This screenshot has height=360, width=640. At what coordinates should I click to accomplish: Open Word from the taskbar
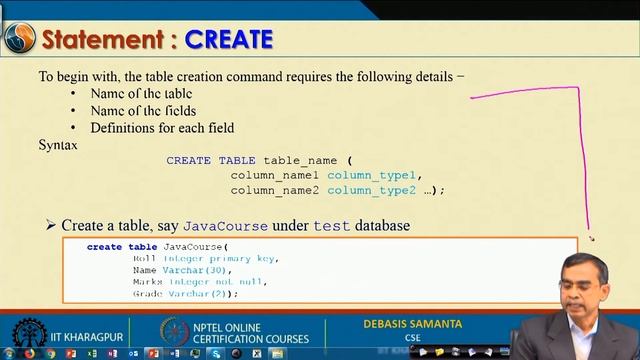[175, 353]
